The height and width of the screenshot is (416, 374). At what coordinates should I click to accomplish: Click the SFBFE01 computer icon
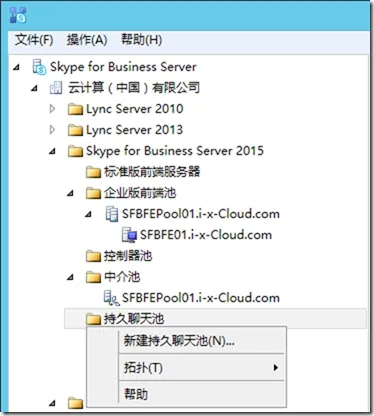point(129,235)
